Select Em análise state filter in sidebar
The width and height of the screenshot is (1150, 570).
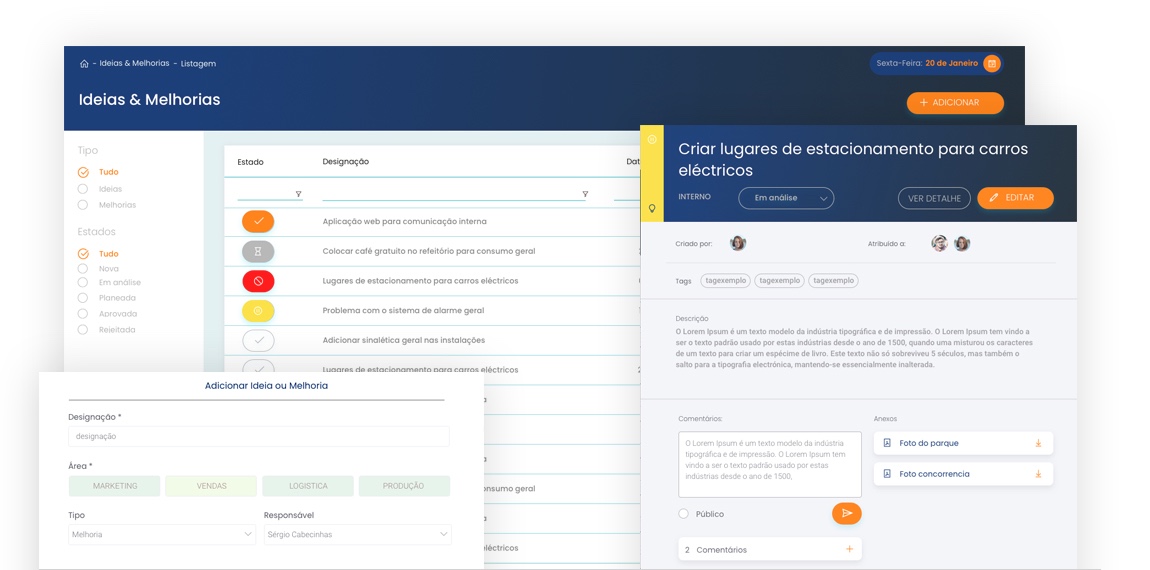point(83,282)
